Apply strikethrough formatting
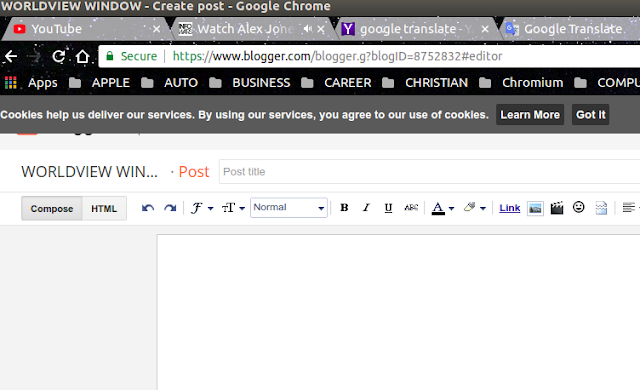This screenshot has height=390, width=640. (x=411, y=208)
